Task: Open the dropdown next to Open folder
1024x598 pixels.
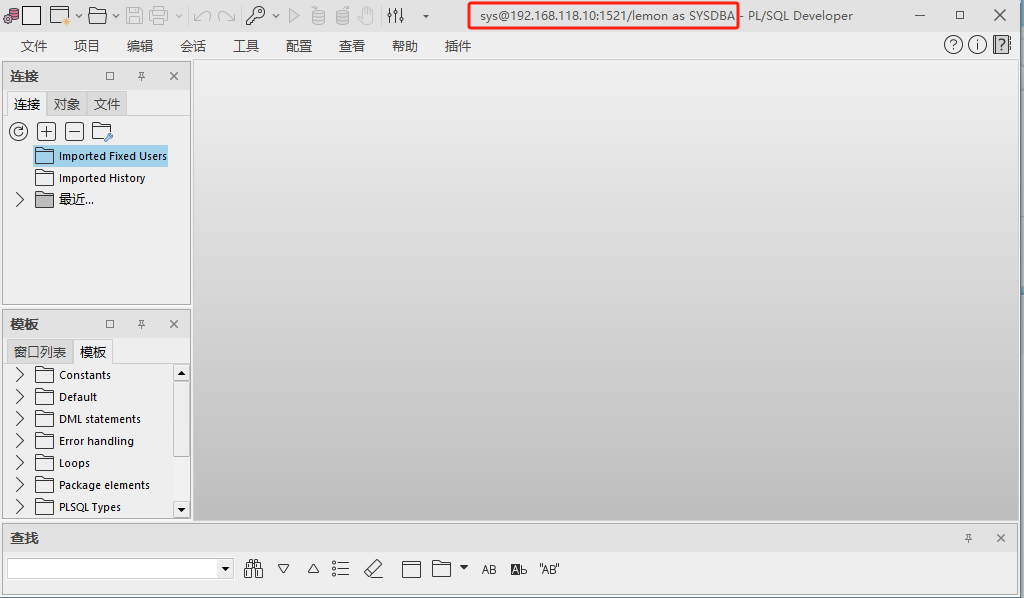Action: coord(116,16)
